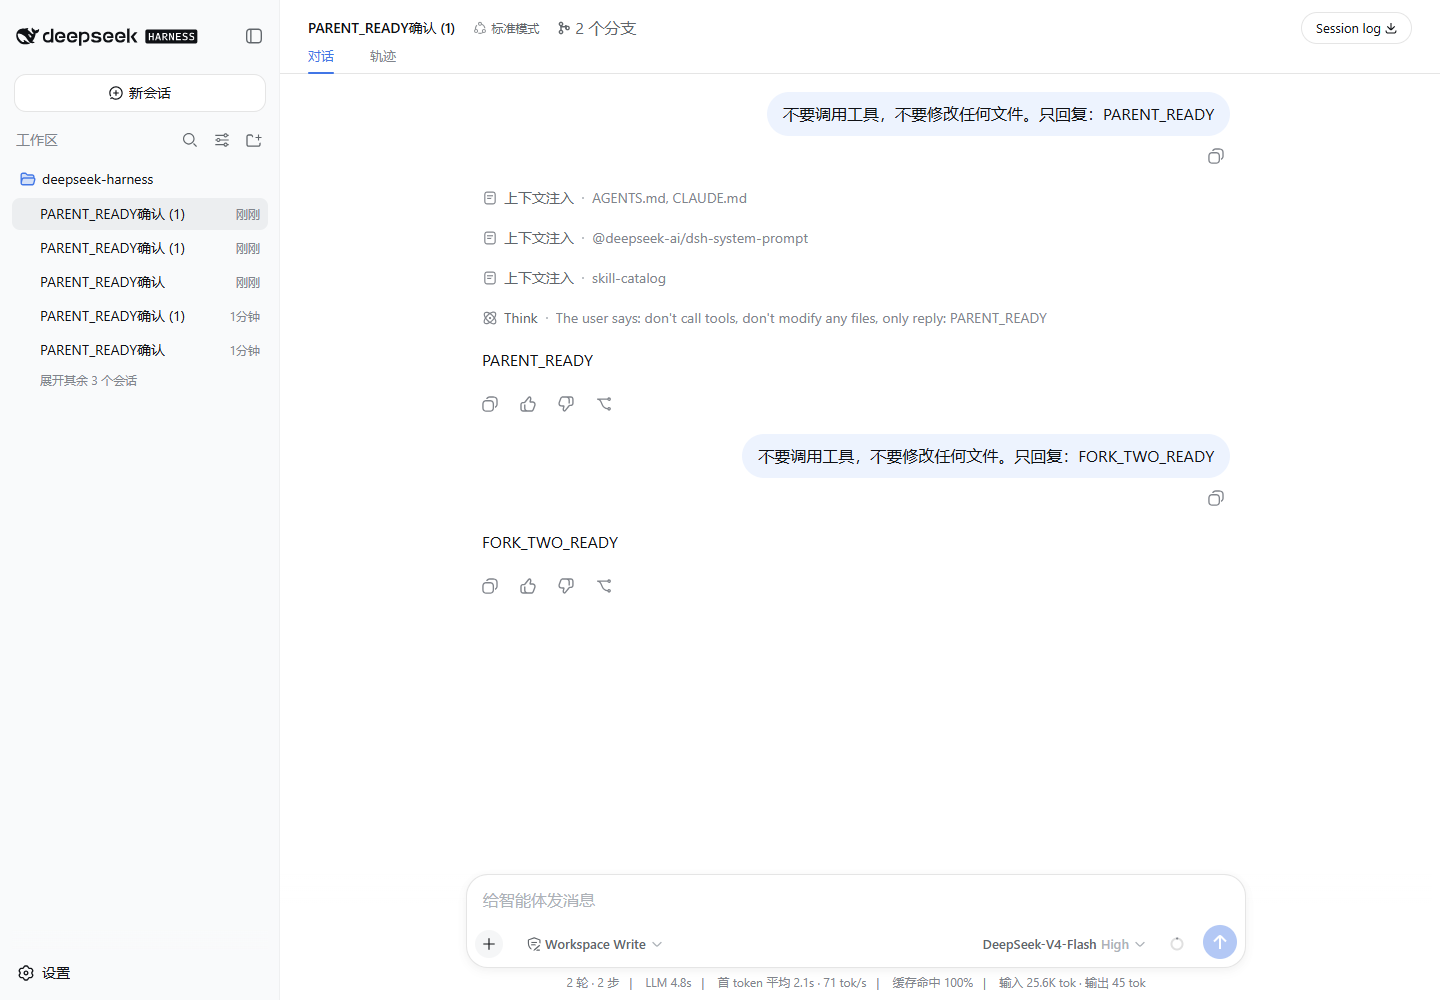Open the Workspace Write permission dropdown
1440x1000 pixels.
coord(595,944)
